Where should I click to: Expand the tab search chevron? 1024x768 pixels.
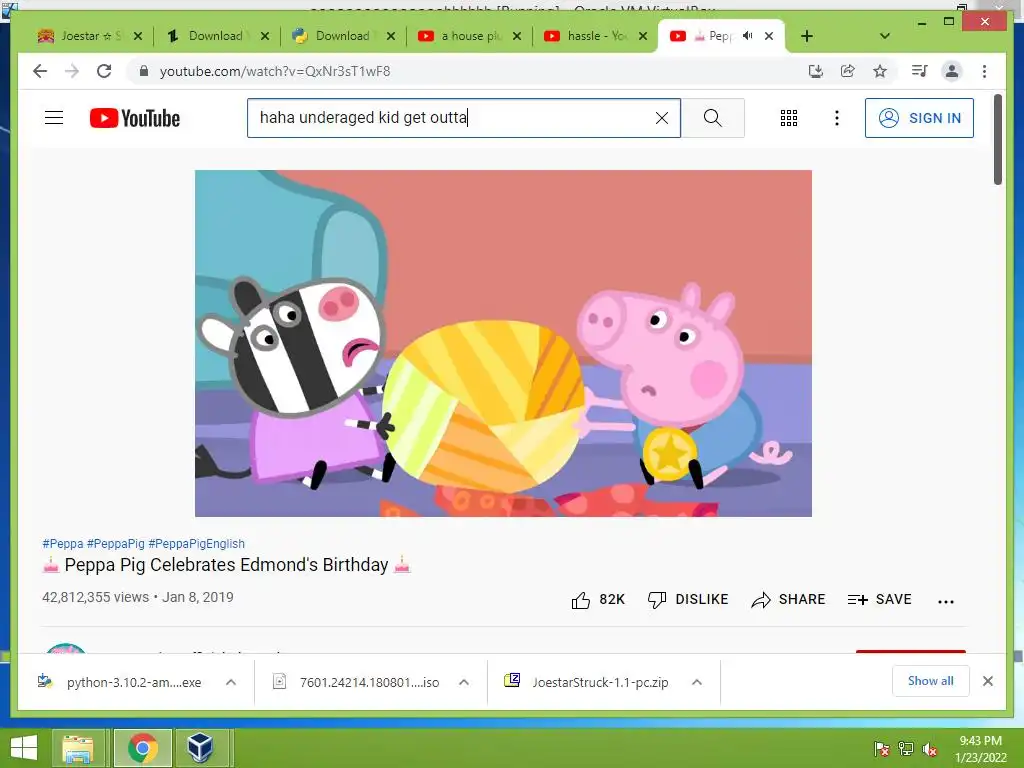[x=885, y=36]
